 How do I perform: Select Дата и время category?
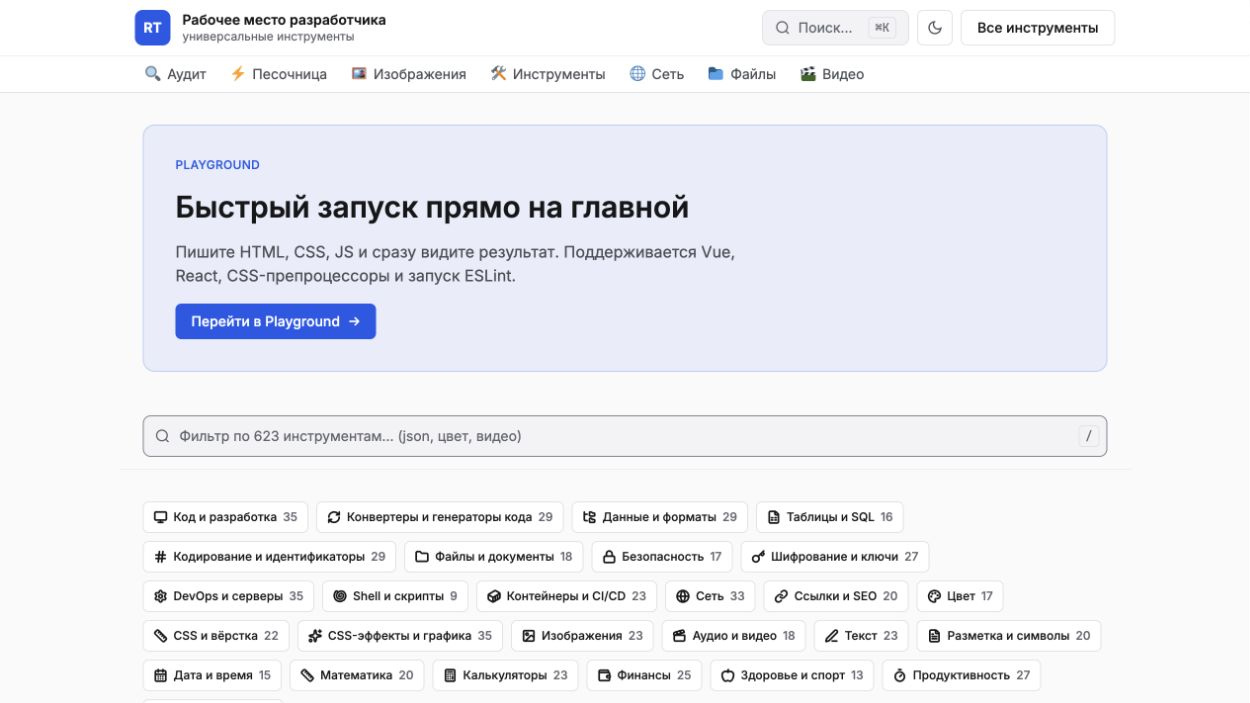point(212,675)
